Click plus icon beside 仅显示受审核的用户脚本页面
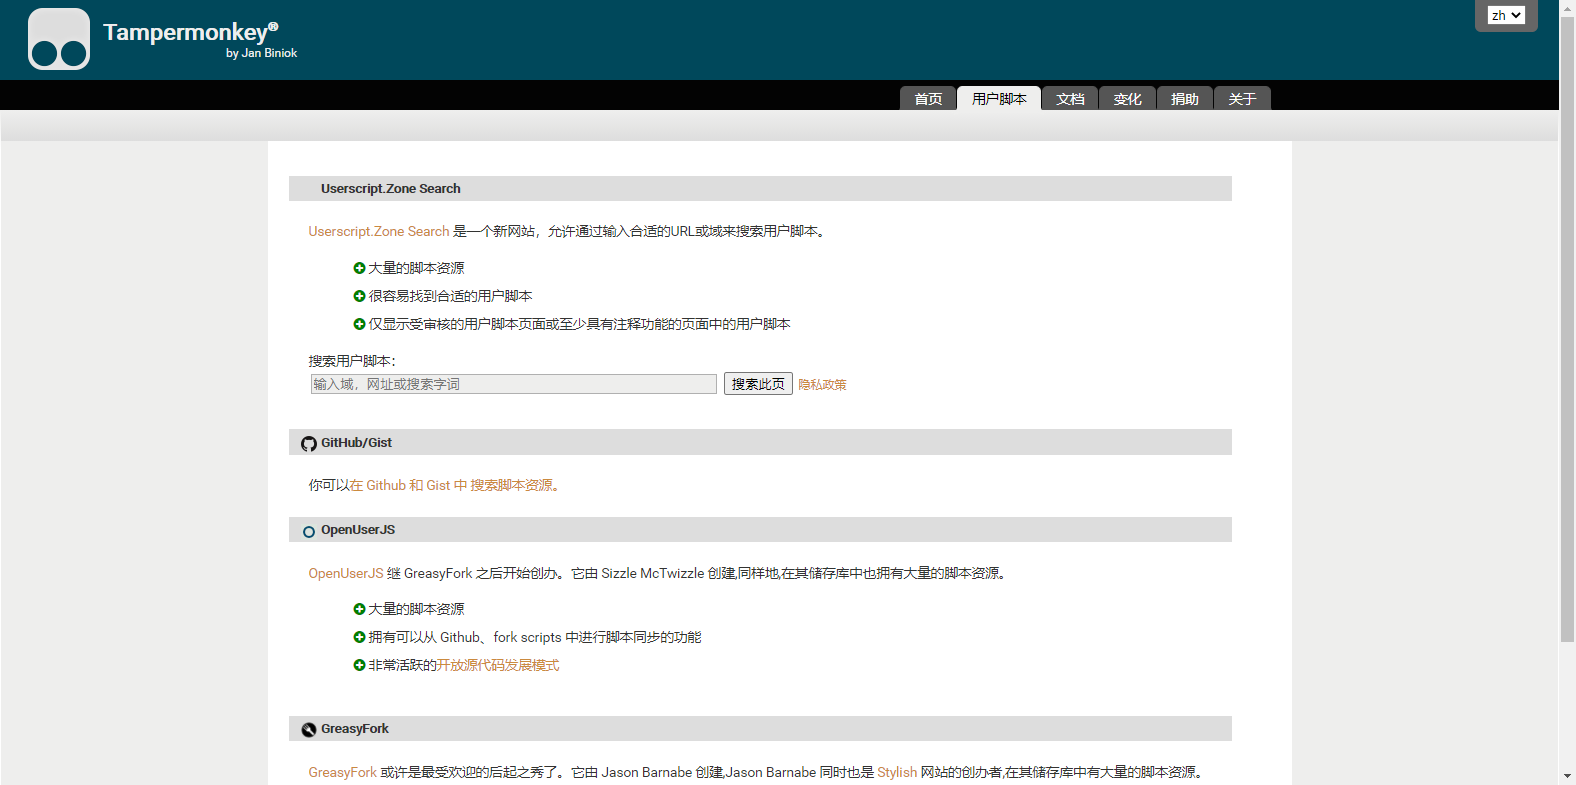 click(359, 324)
